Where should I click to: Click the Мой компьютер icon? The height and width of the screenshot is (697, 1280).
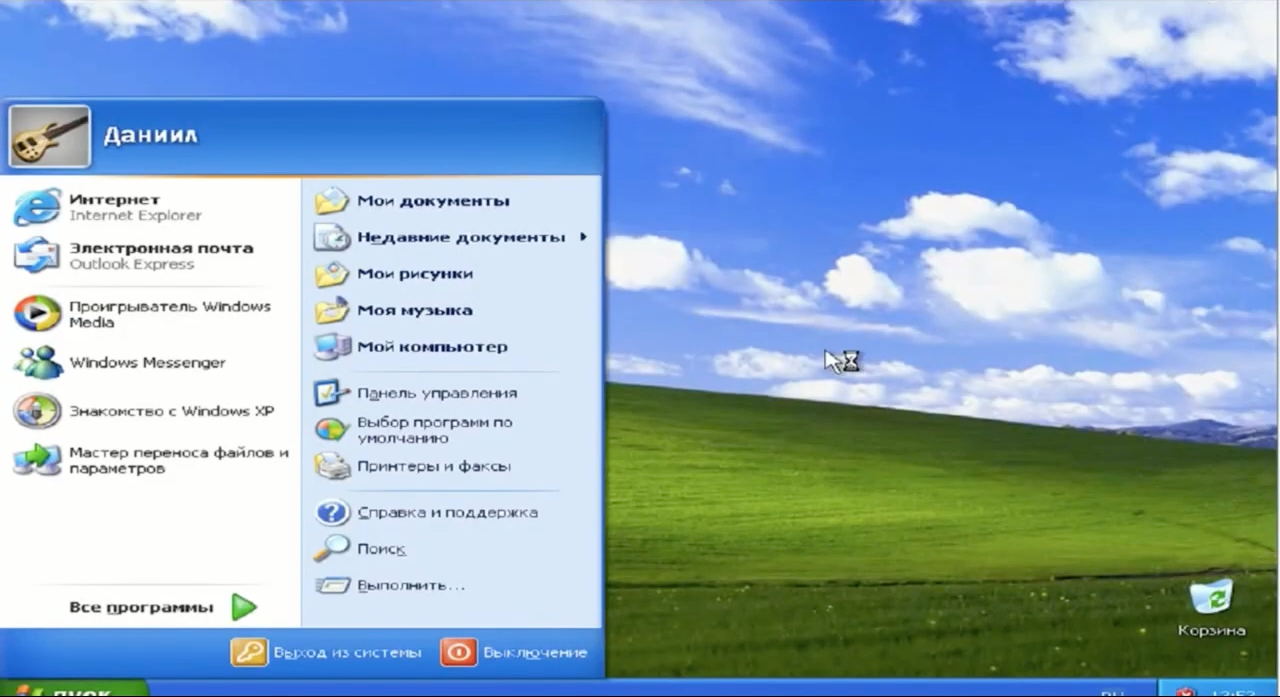click(x=332, y=347)
